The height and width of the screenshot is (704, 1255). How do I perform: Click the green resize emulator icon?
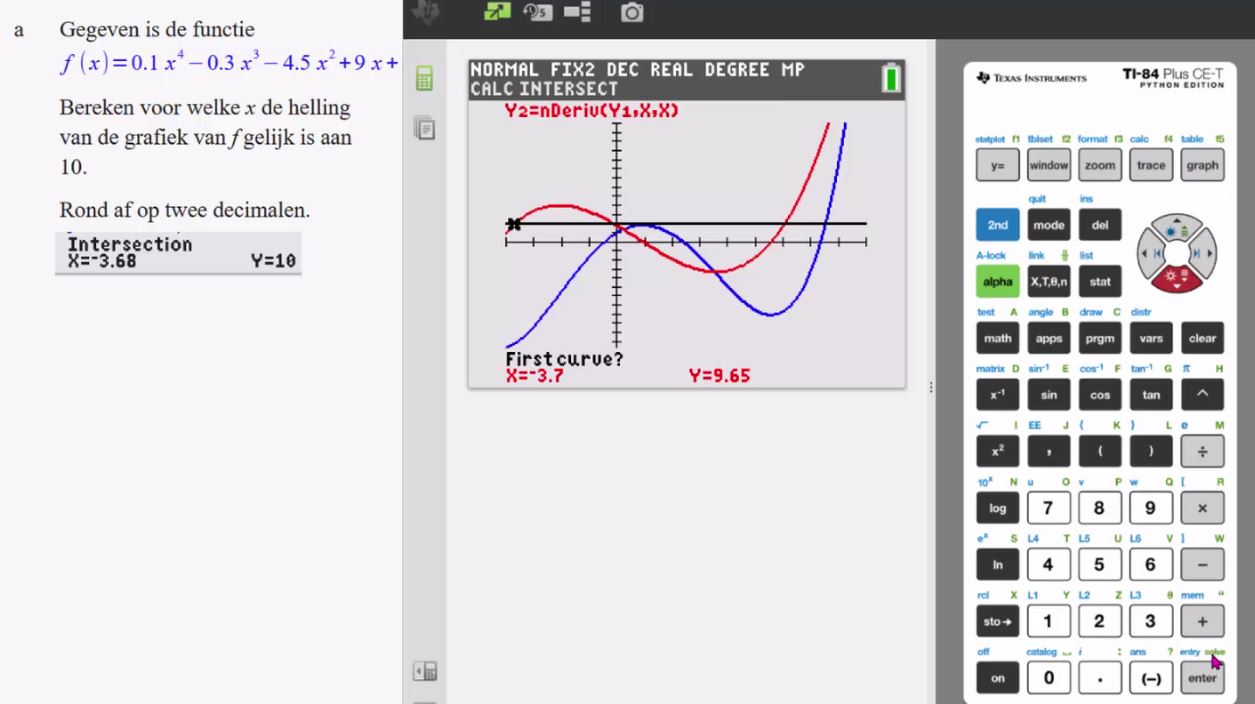(497, 13)
